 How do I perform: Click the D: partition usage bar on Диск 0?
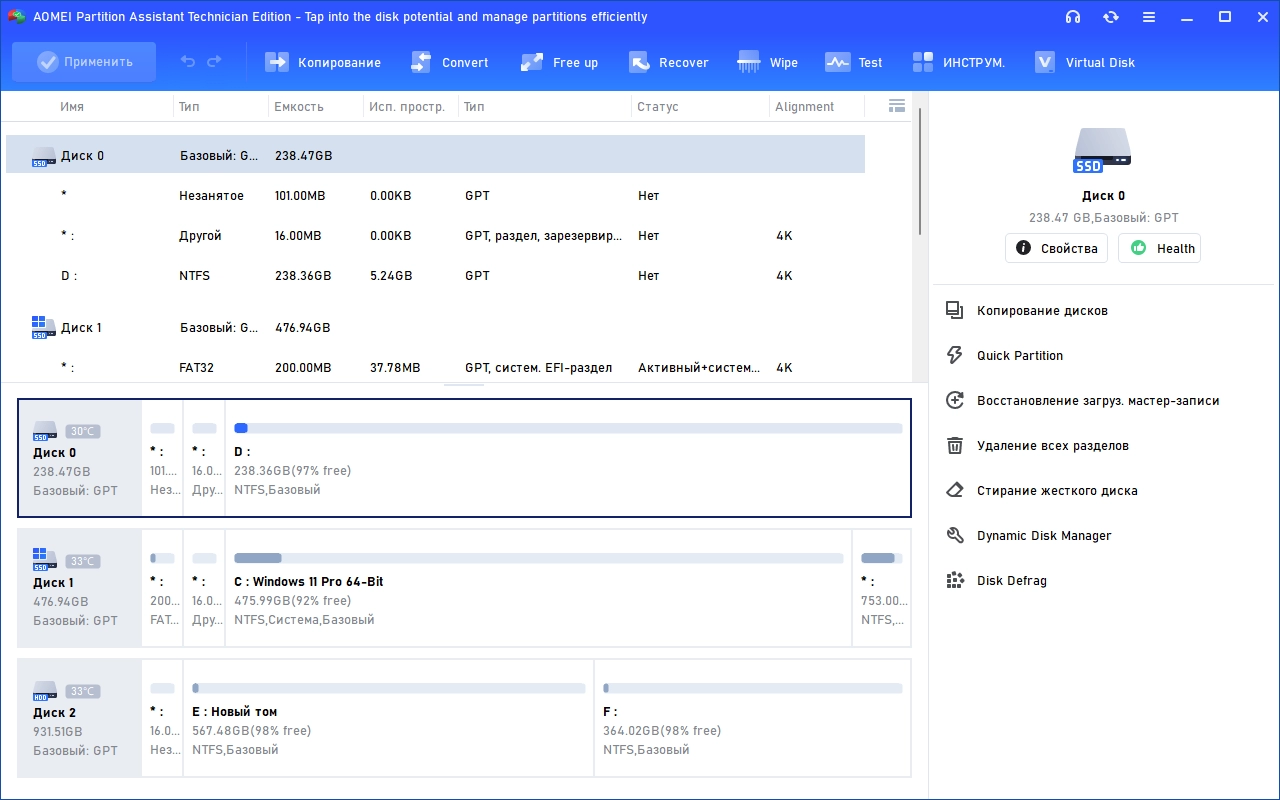pos(567,428)
